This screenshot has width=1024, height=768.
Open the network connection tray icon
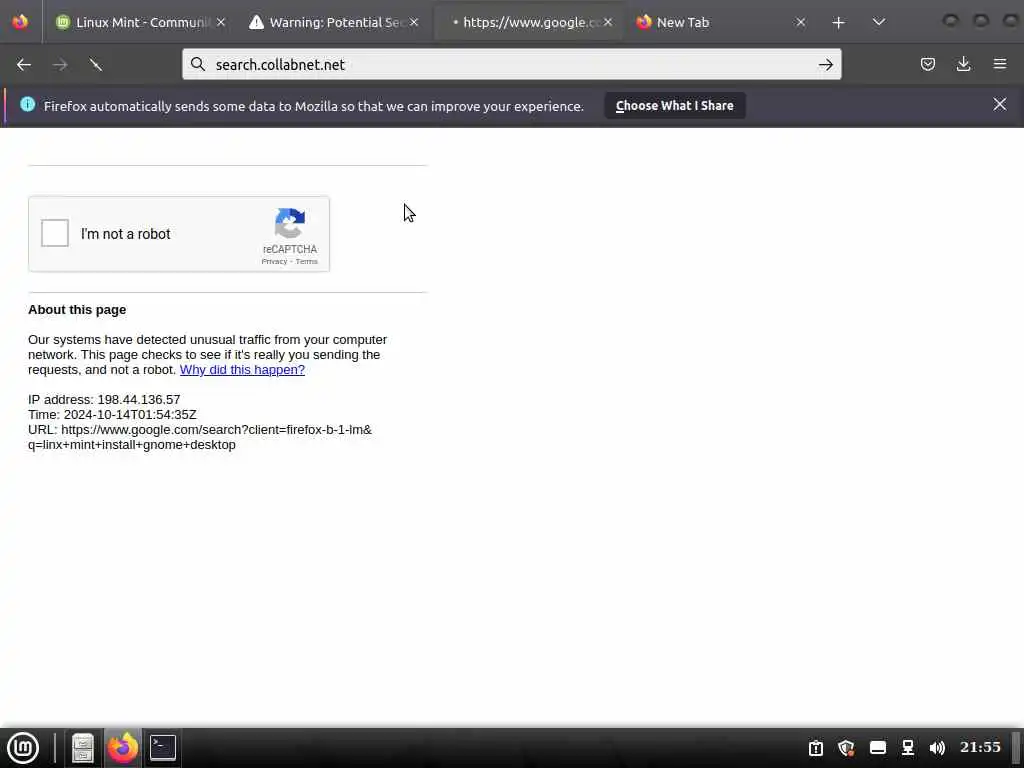coord(908,748)
